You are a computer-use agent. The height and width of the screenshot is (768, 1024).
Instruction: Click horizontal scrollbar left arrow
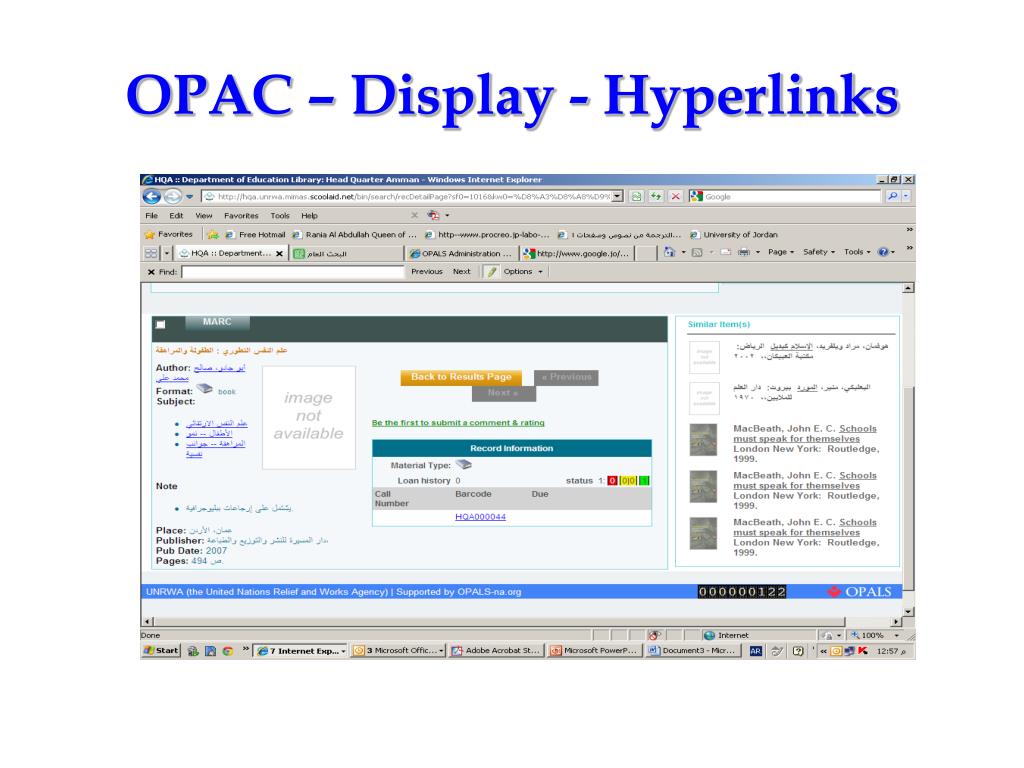148,622
